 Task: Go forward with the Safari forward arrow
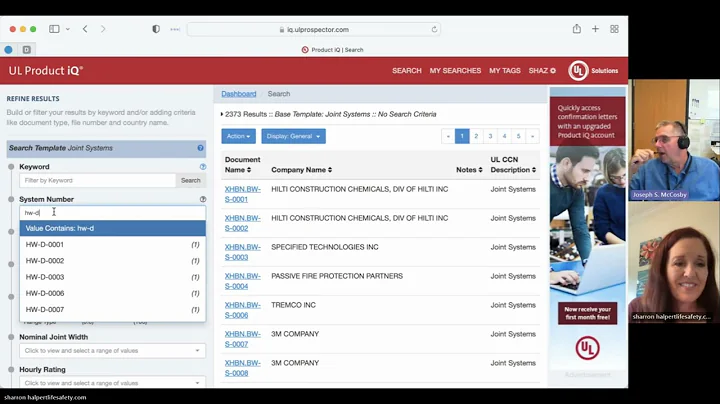point(103,29)
